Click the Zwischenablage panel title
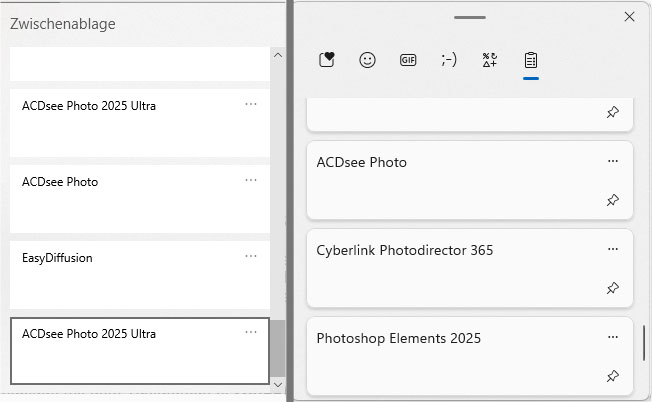Image resolution: width=652 pixels, height=402 pixels. [x=63, y=24]
